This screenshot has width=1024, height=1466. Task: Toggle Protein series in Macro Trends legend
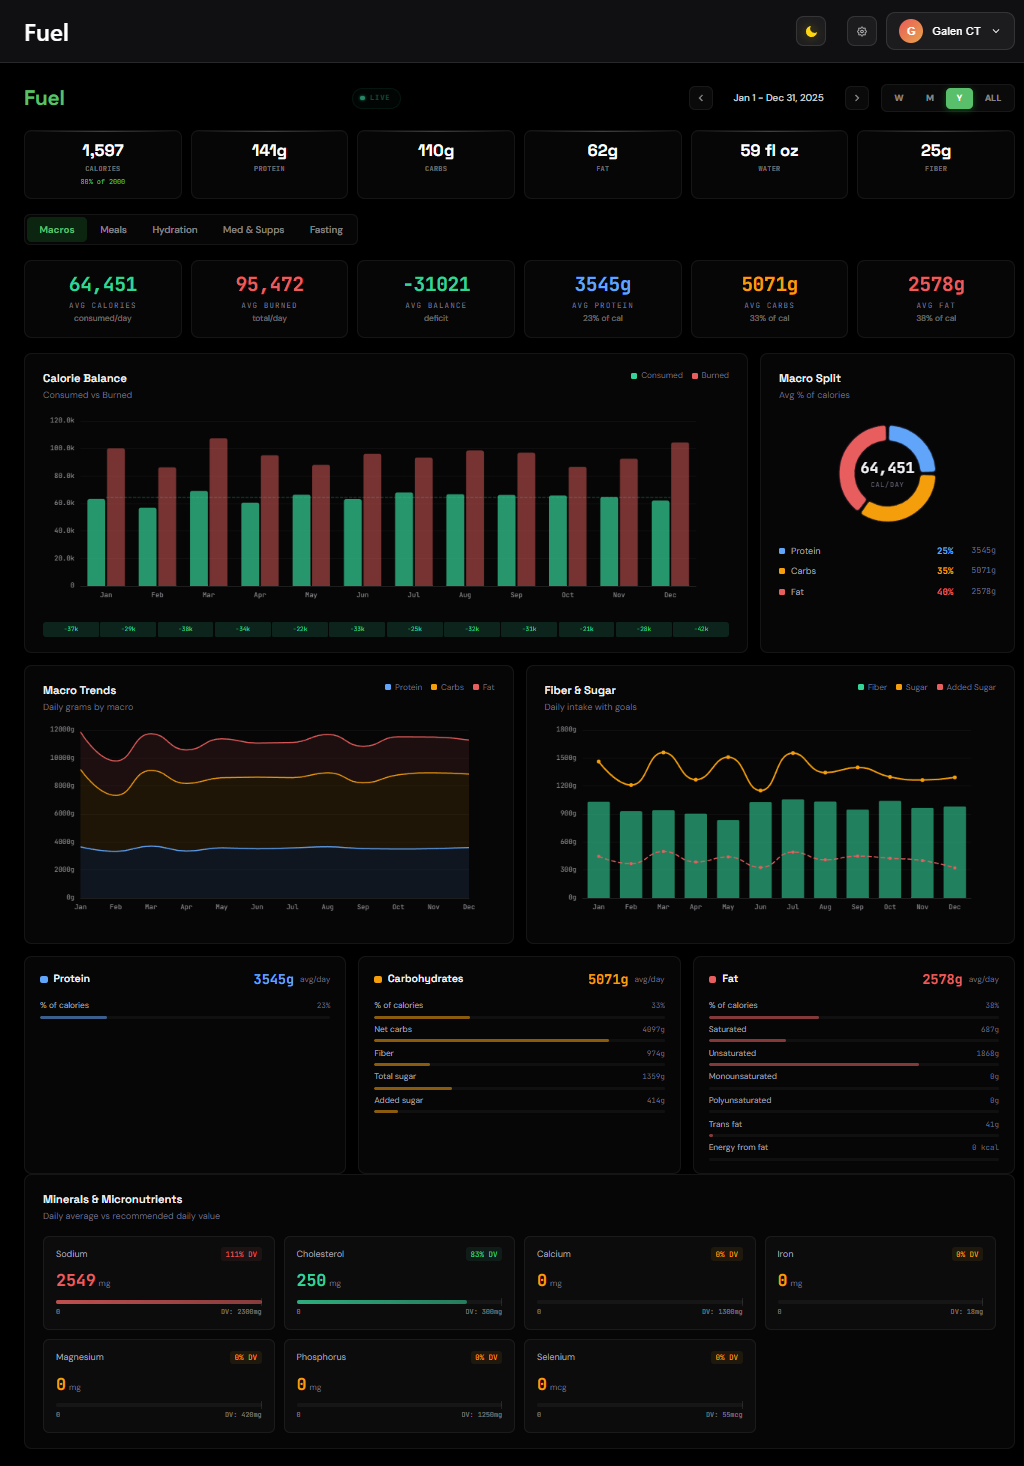click(x=404, y=688)
